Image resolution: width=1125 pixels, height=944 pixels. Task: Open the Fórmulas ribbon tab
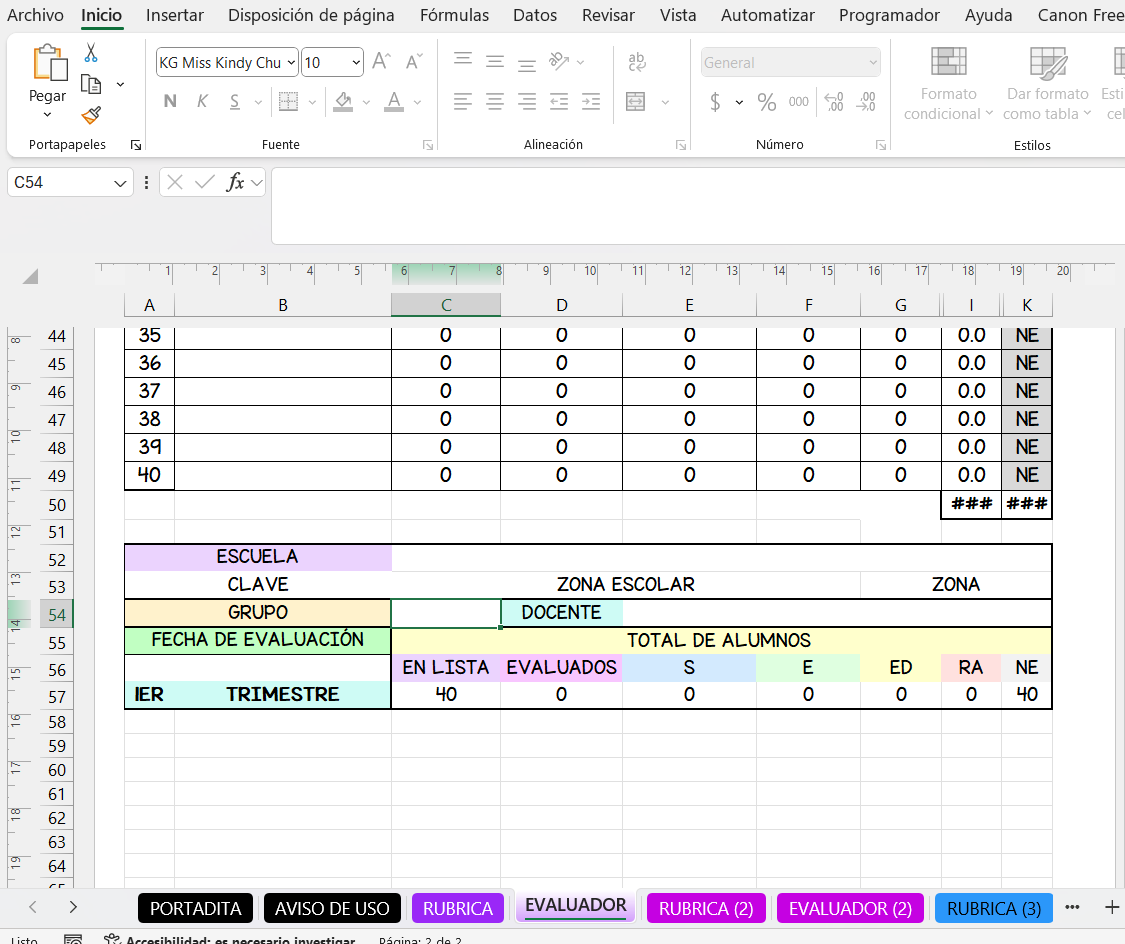click(454, 15)
